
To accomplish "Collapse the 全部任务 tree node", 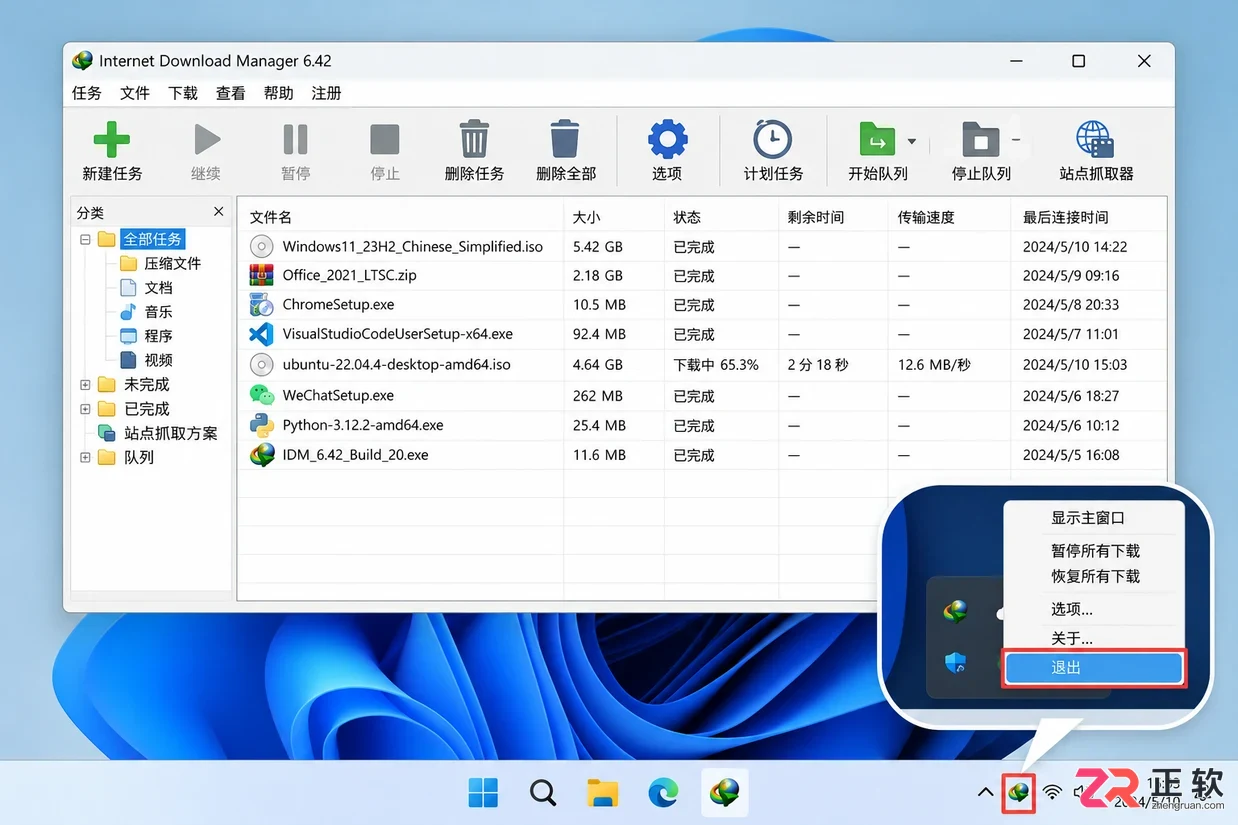I will point(85,239).
